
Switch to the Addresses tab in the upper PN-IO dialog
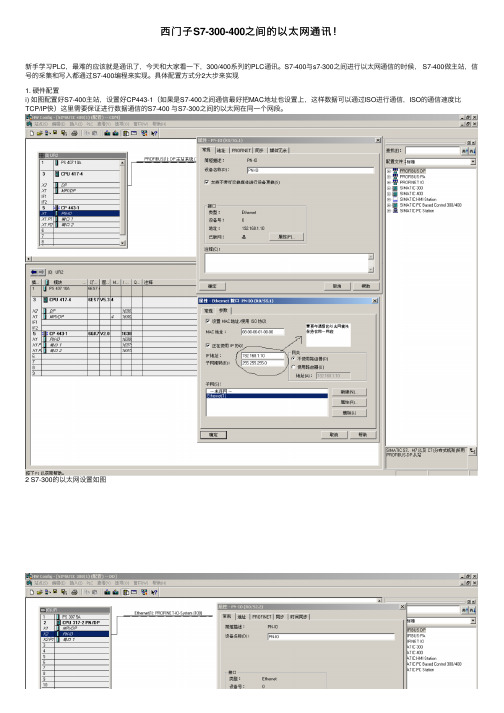point(221,150)
